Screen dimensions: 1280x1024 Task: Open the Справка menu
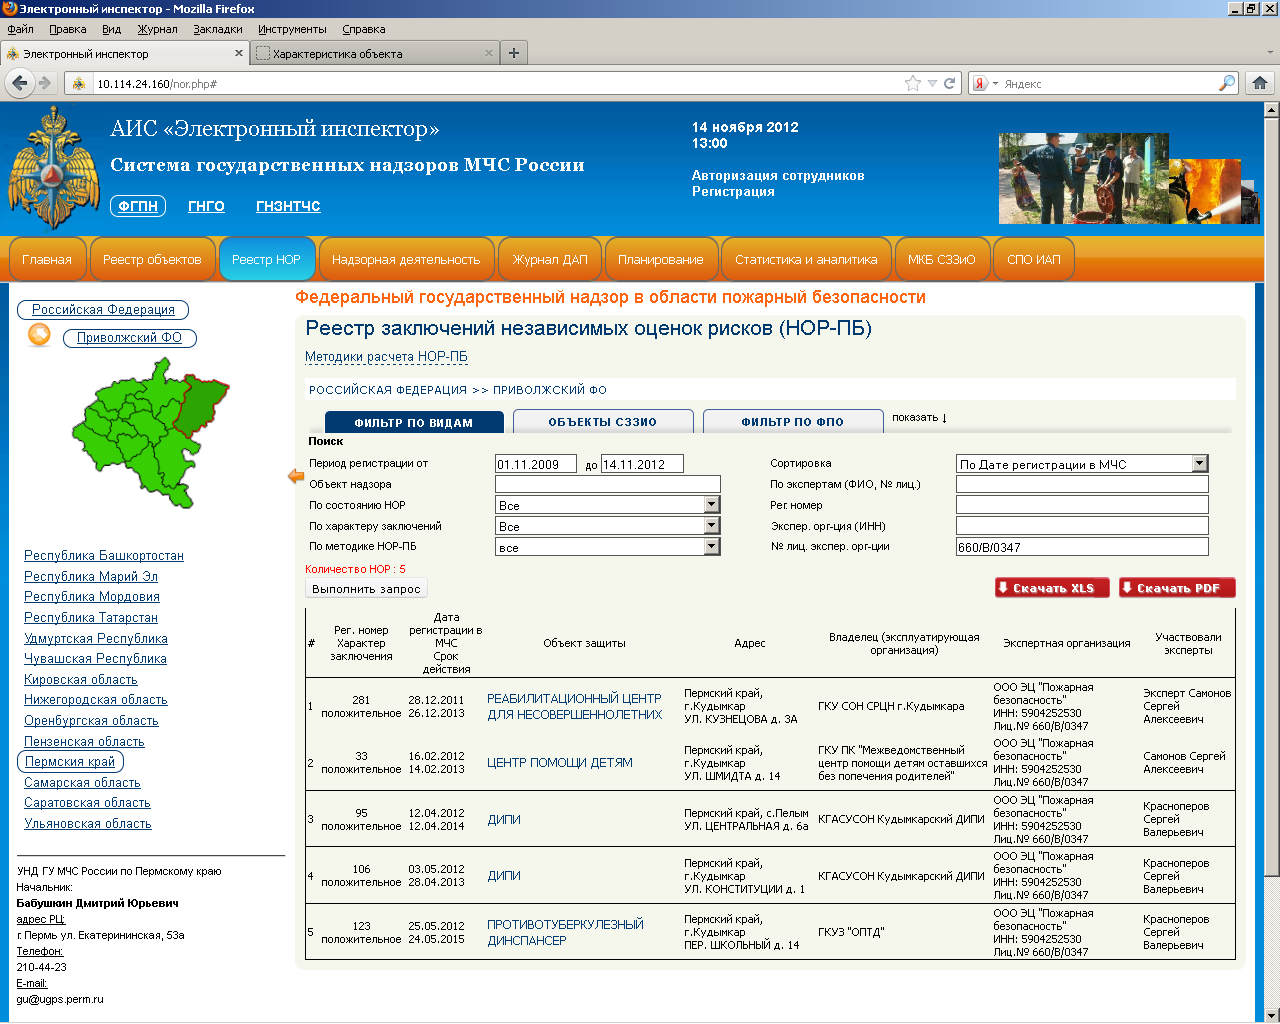coord(364,29)
